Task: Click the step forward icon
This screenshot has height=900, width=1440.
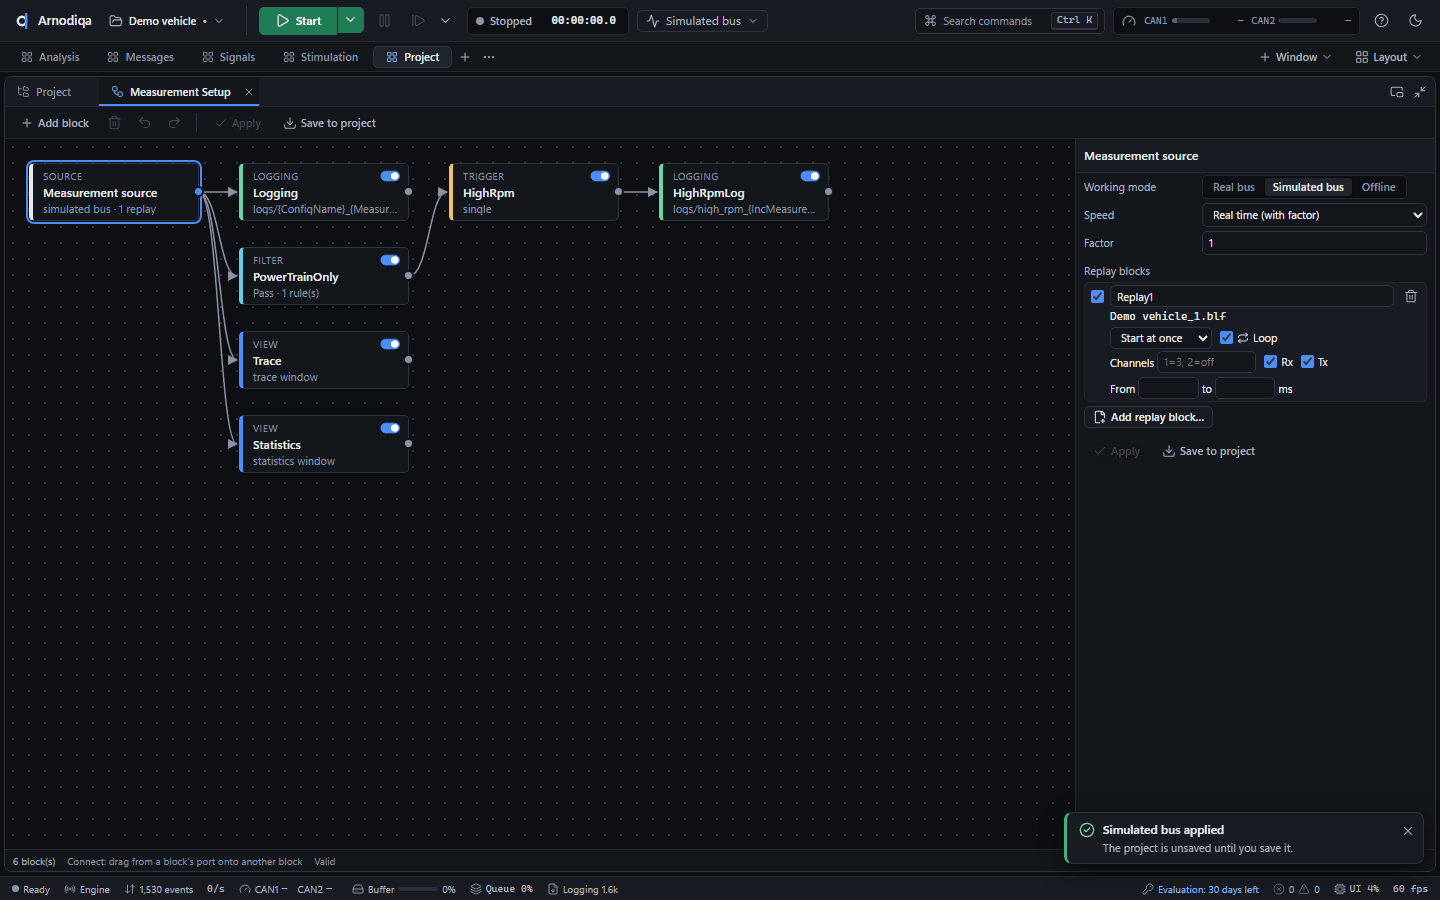Action: pyautogui.click(x=418, y=21)
